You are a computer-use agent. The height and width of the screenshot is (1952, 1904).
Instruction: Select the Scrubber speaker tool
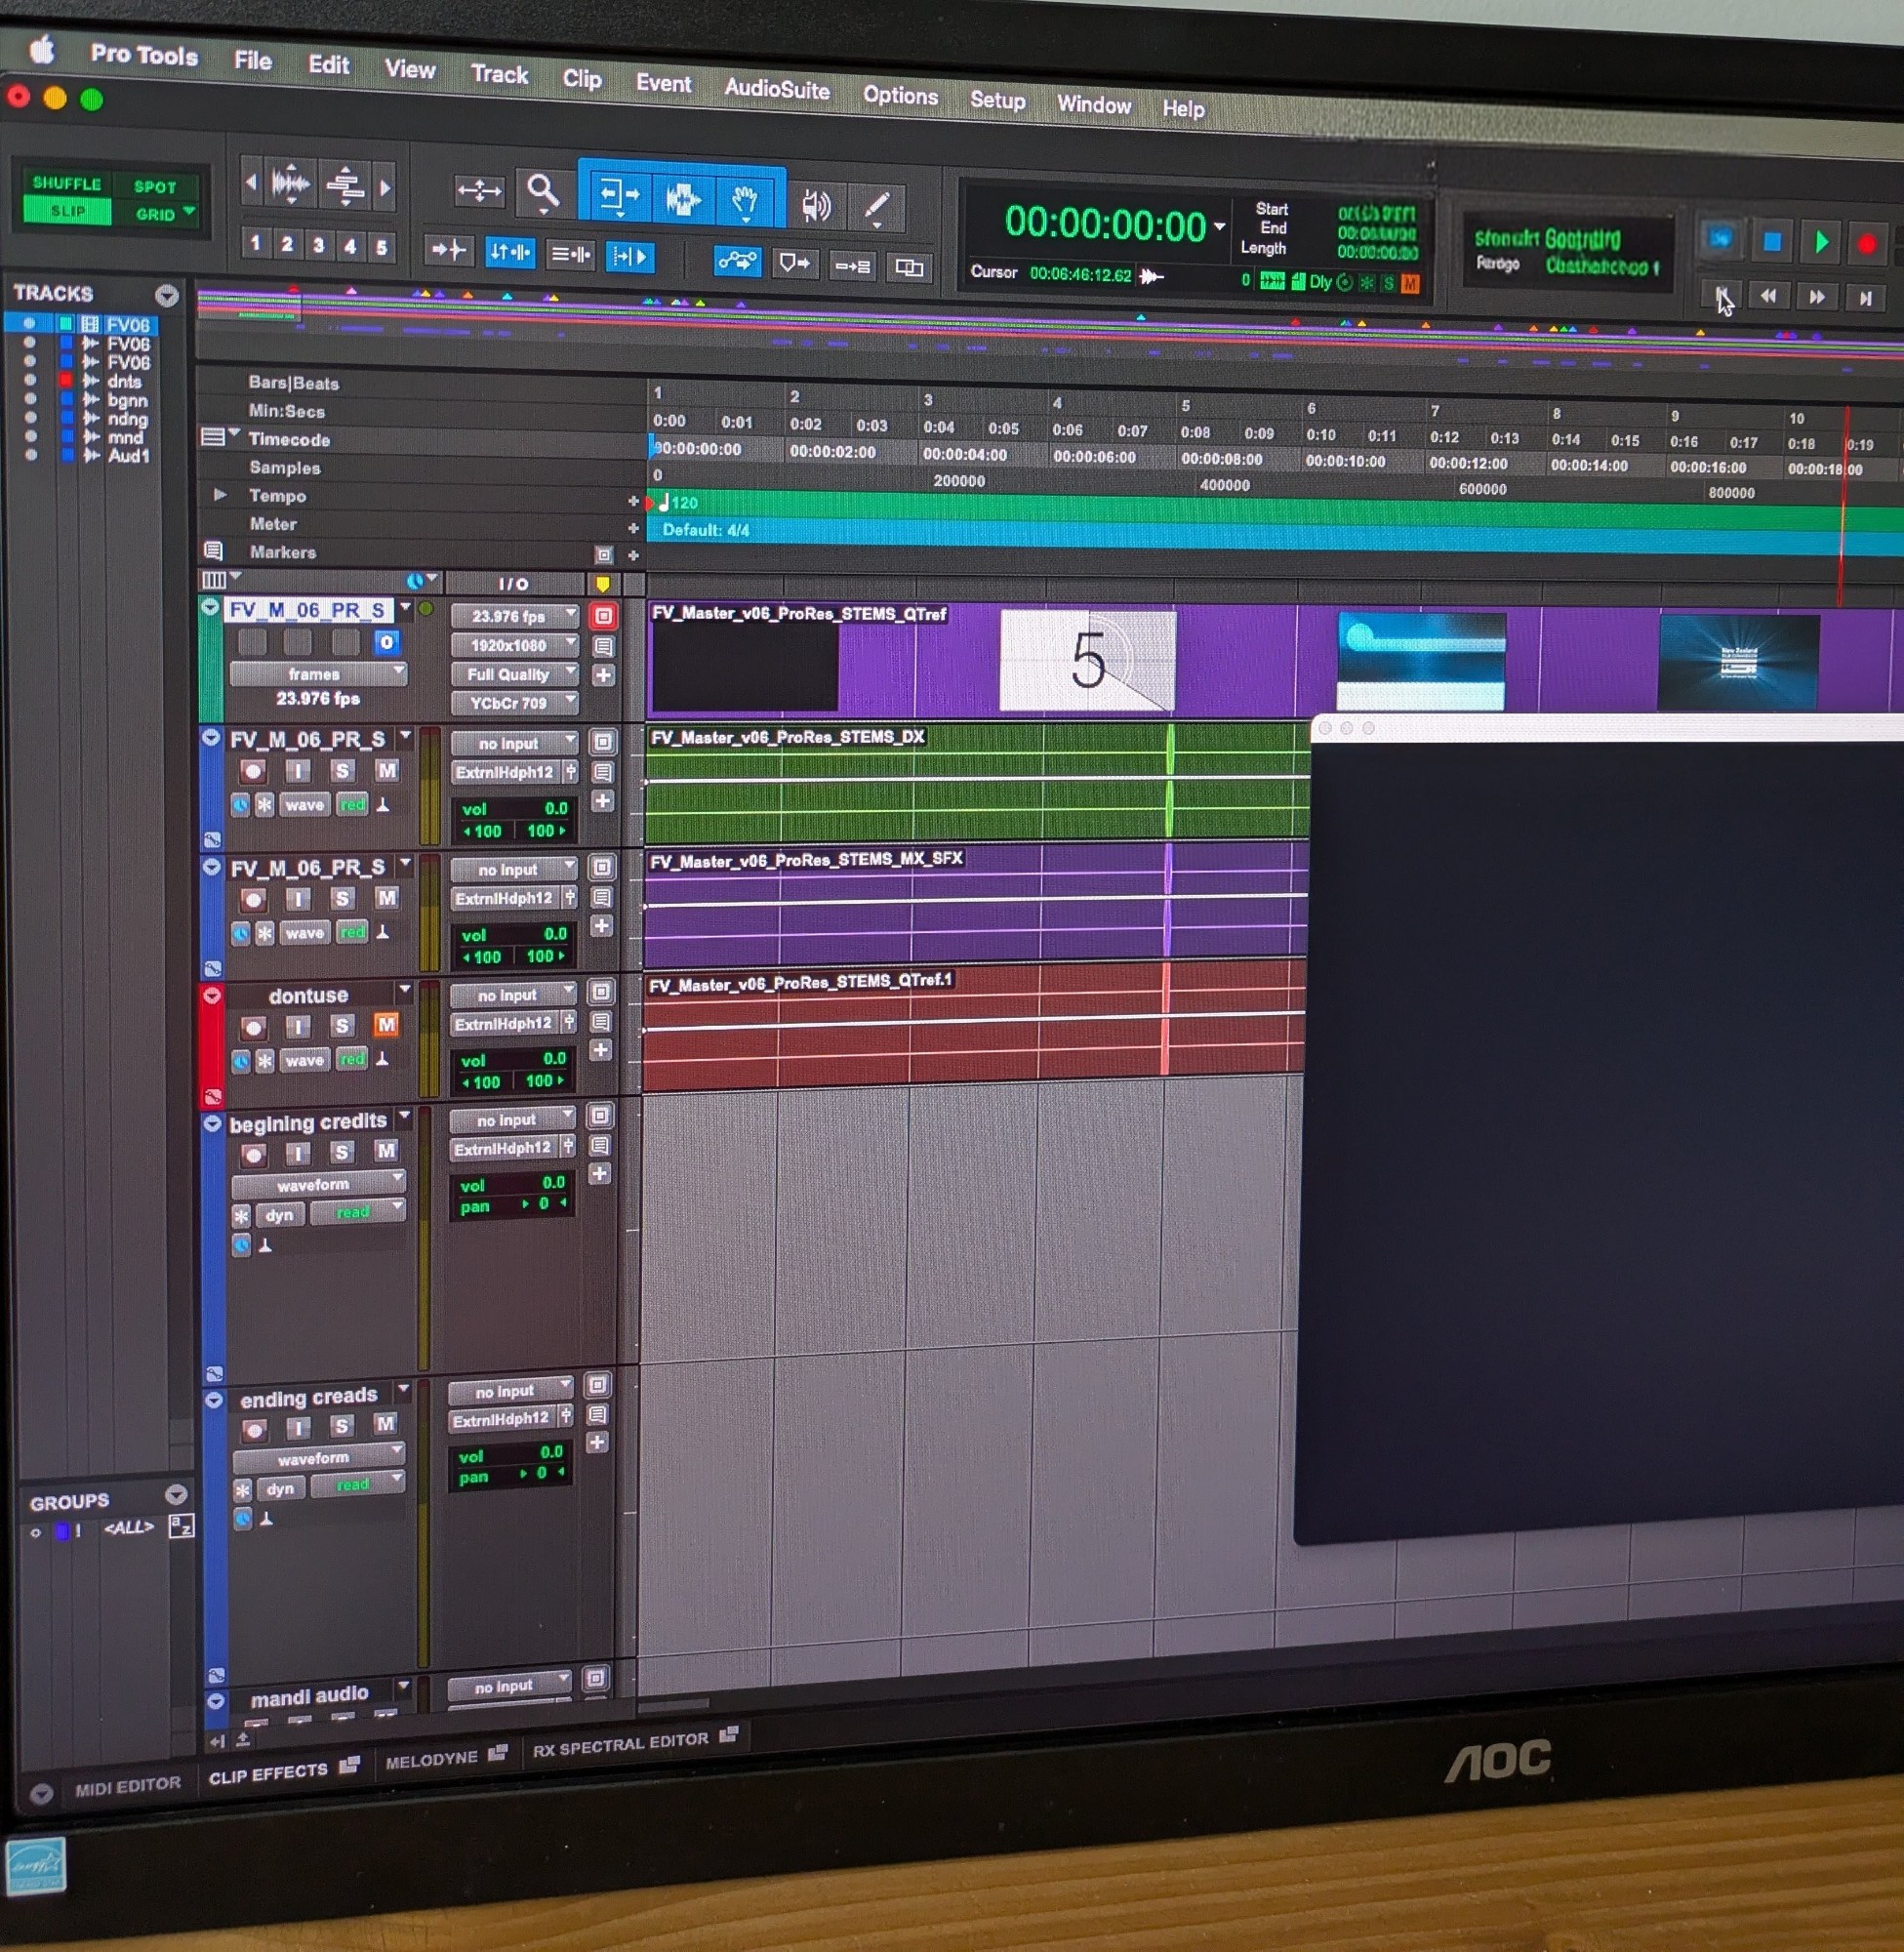(816, 206)
